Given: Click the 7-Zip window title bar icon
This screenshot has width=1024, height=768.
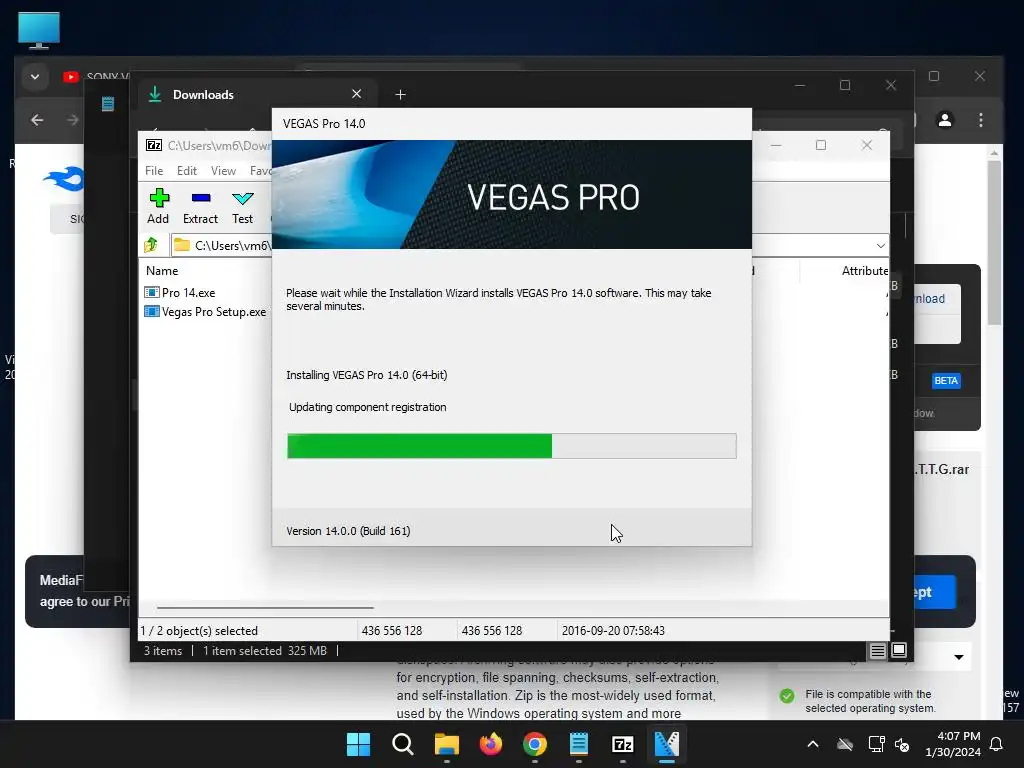Looking at the screenshot, I should click(x=154, y=145).
